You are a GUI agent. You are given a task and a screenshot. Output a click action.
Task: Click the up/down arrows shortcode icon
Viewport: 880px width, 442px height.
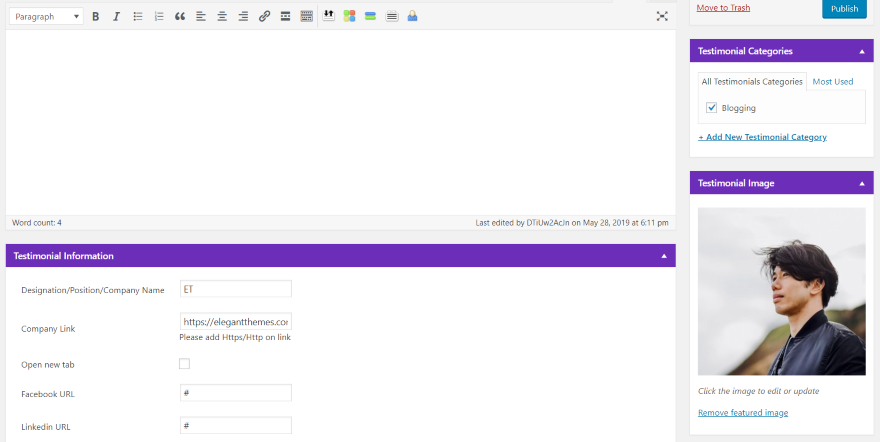(x=329, y=16)
